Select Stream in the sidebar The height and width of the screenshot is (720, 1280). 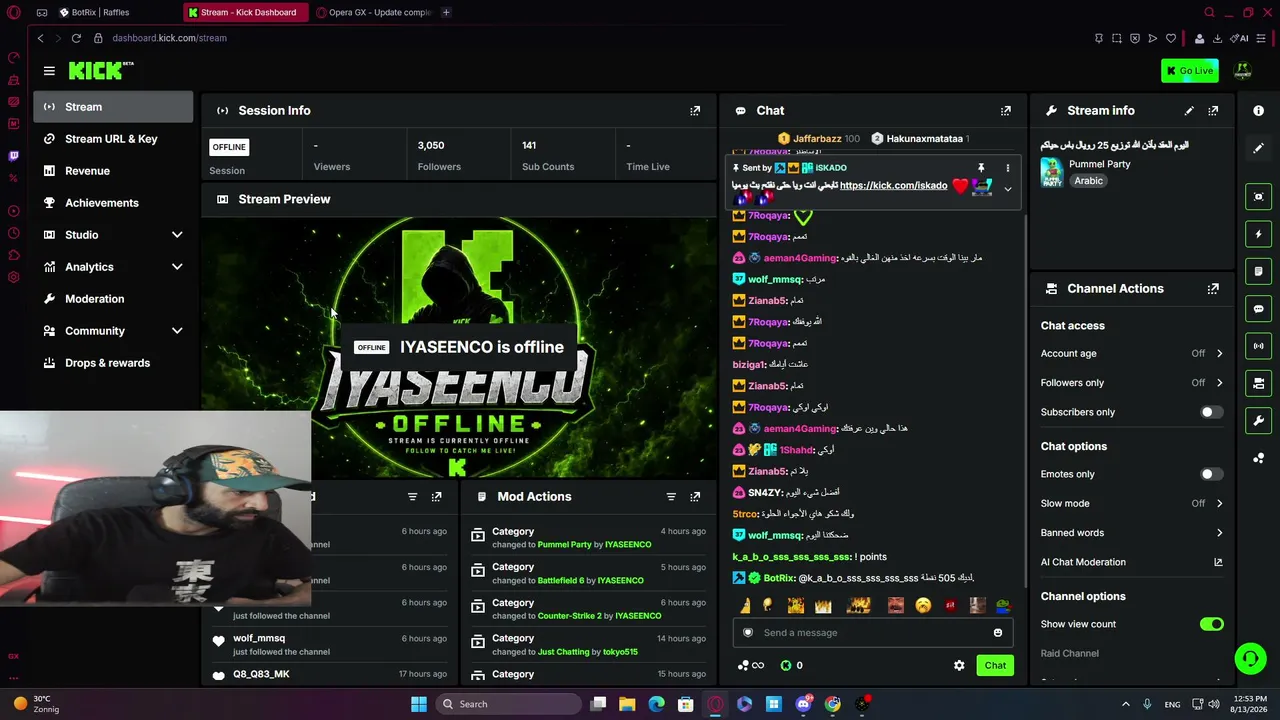click(x=113, y=107)
